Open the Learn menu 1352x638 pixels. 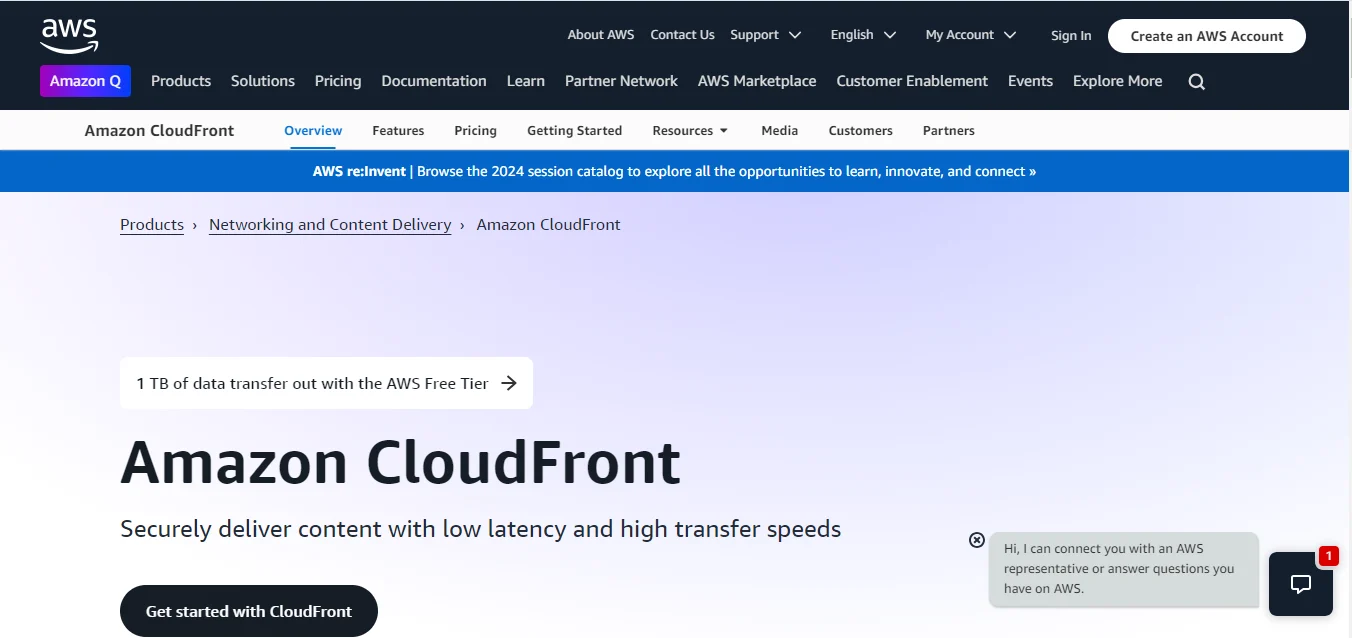[x=526, y=81]
